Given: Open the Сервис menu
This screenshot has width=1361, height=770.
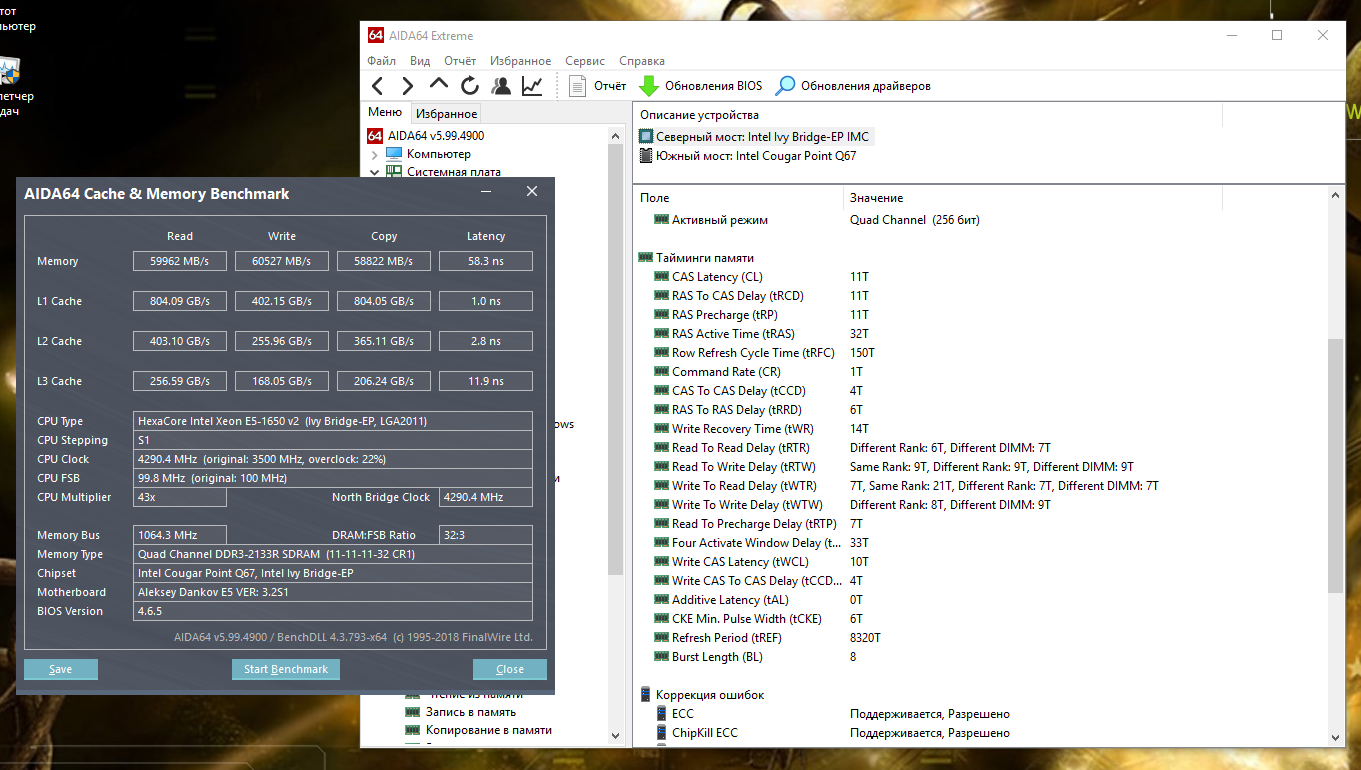Looking at the screenshot, I should coord(585,61).
